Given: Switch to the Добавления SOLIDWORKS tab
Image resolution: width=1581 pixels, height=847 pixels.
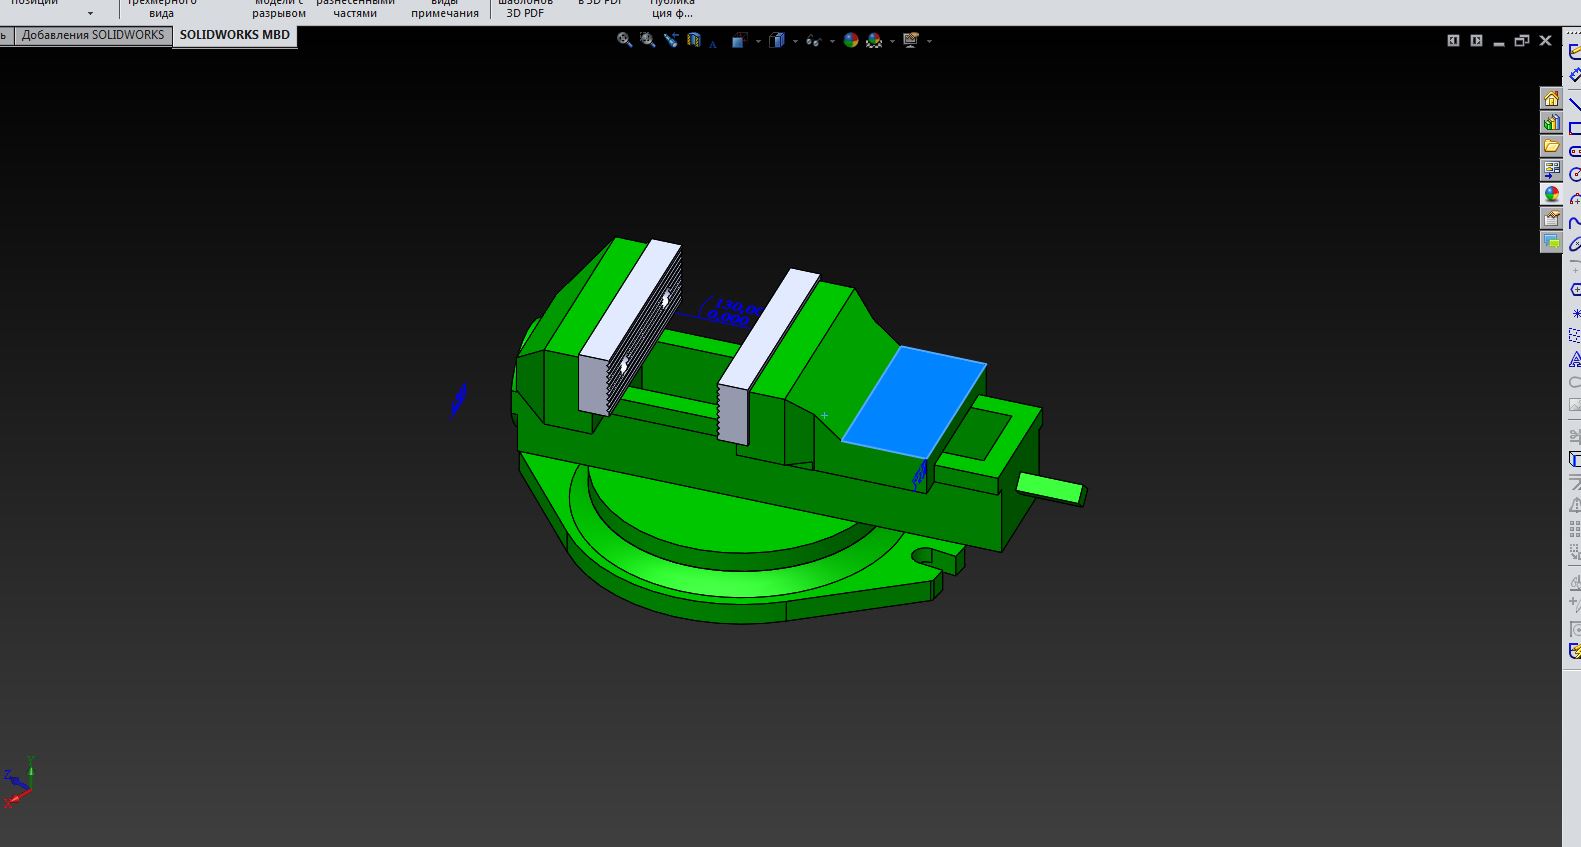Looking at the screenshot, I should [93, 35].
